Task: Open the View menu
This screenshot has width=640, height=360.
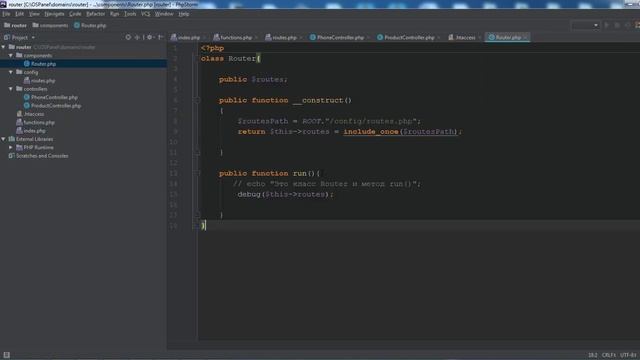Action: tap(34, 14)
